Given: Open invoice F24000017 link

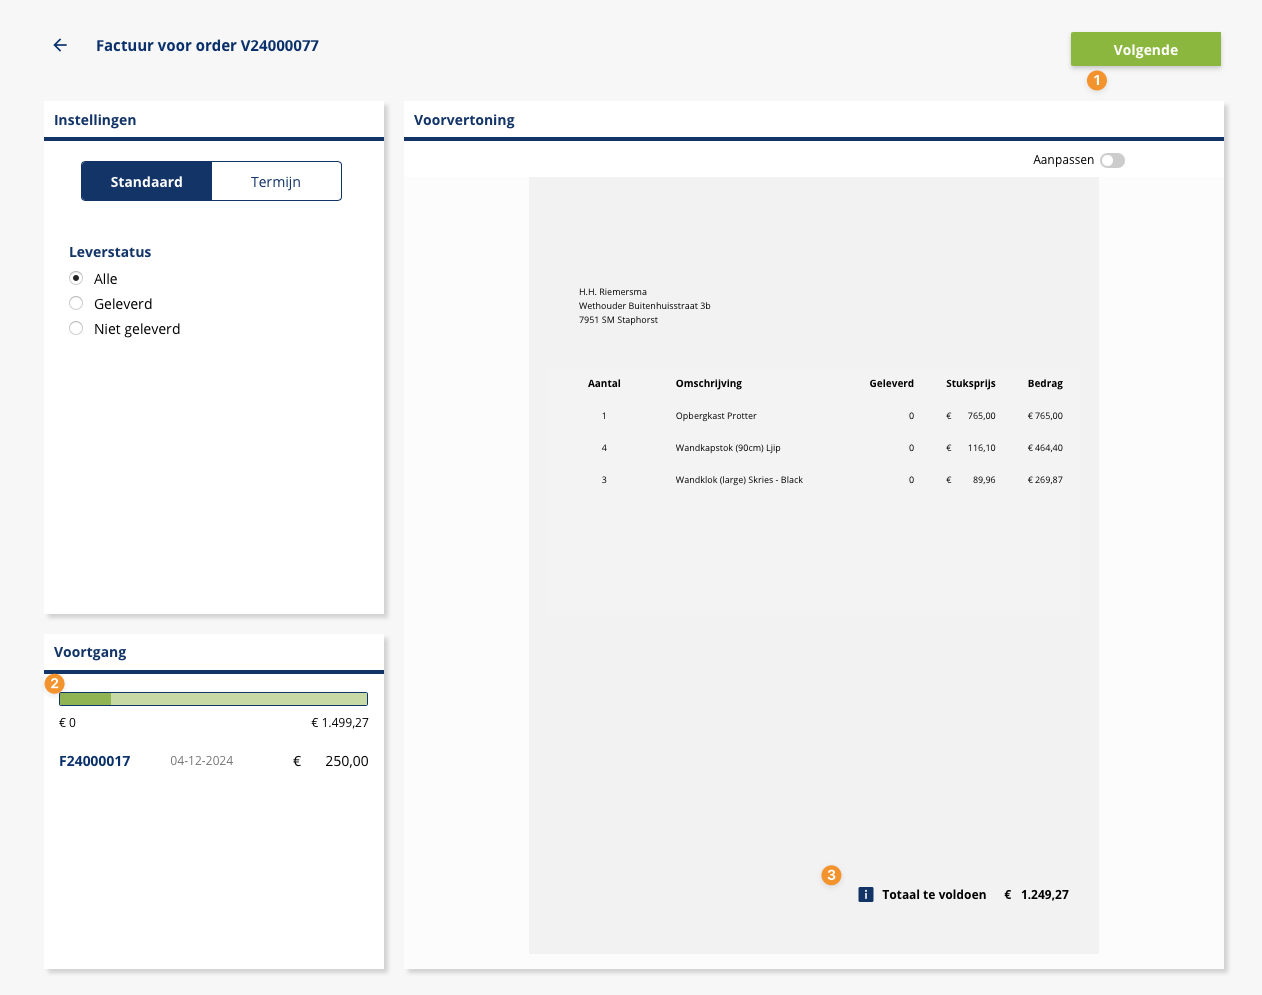Looking at the screenshot, I should [x=94, y=761].
